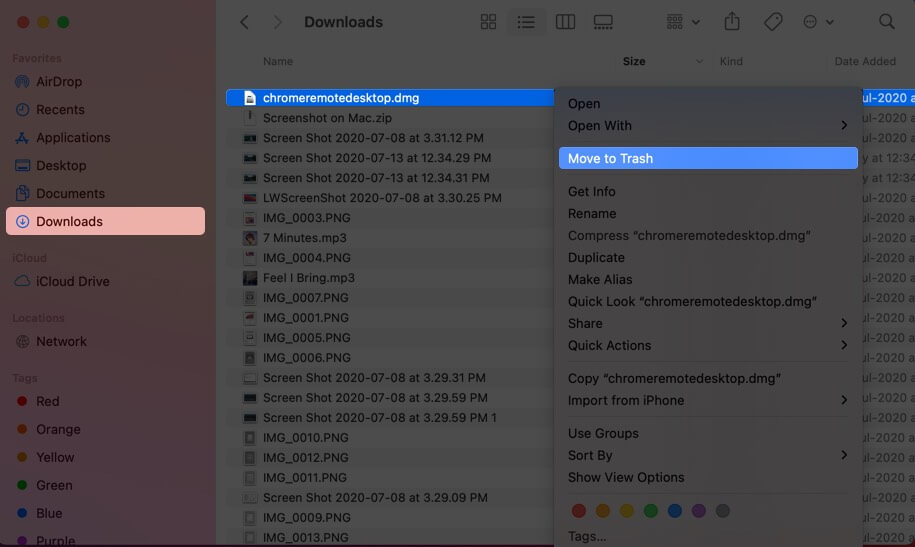Switch to list view
Image resolution: width=915 pixels, height=547 pixels.
526,22
